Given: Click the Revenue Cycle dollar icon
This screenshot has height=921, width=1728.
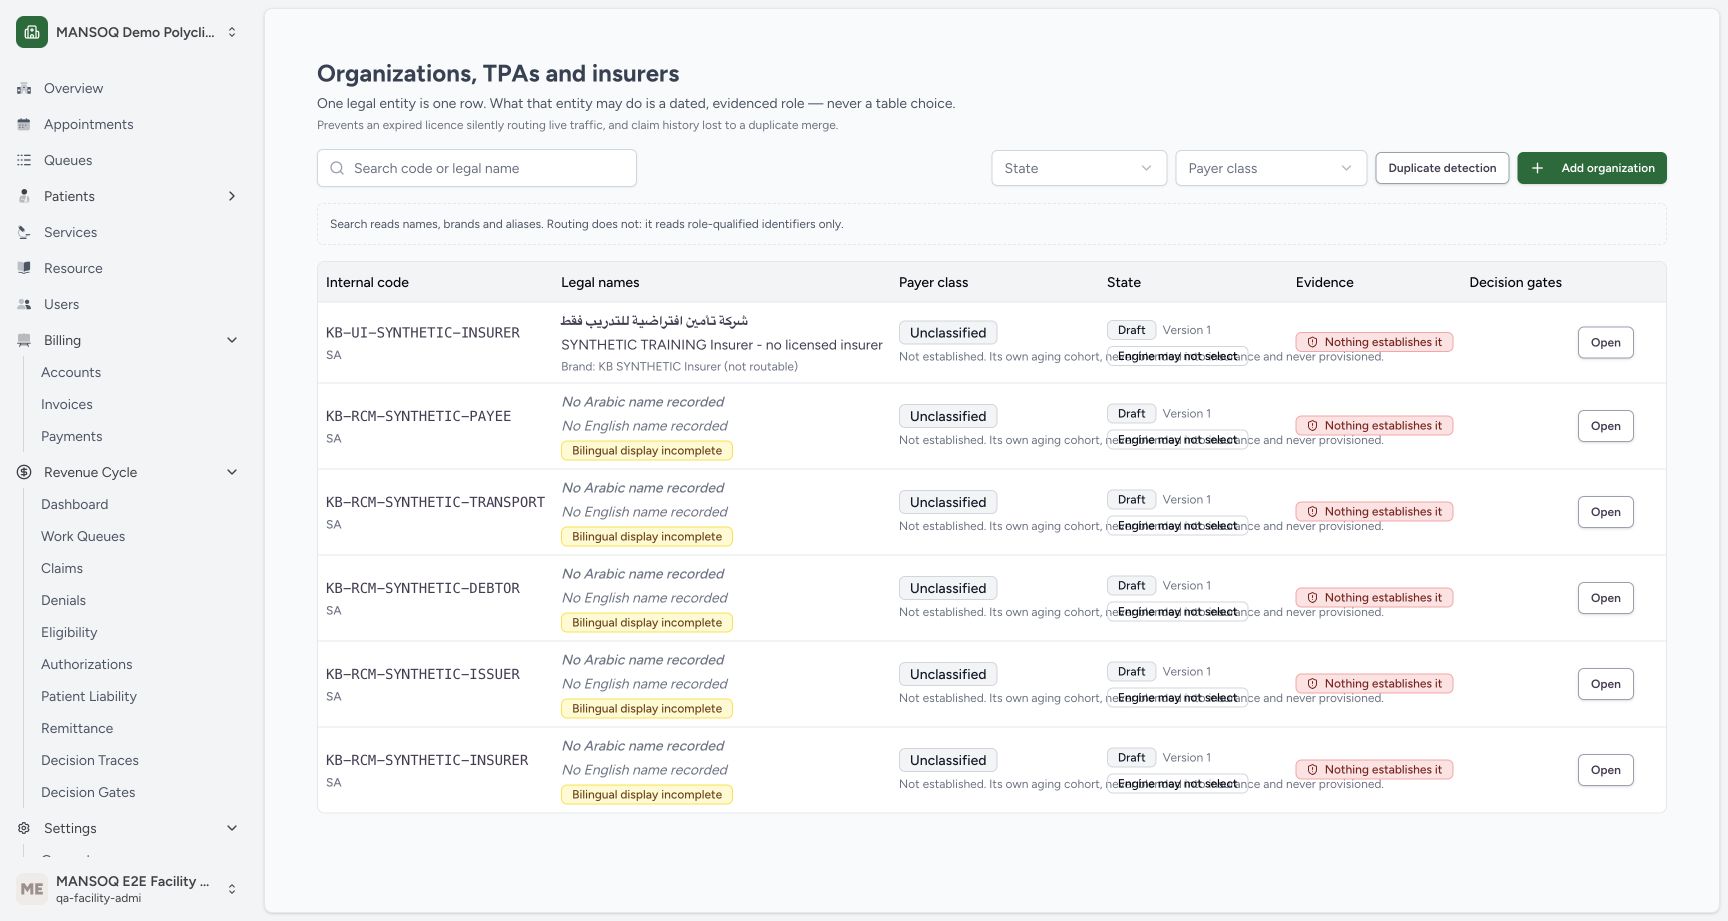Looking at the screenshot, I should 24,472.
